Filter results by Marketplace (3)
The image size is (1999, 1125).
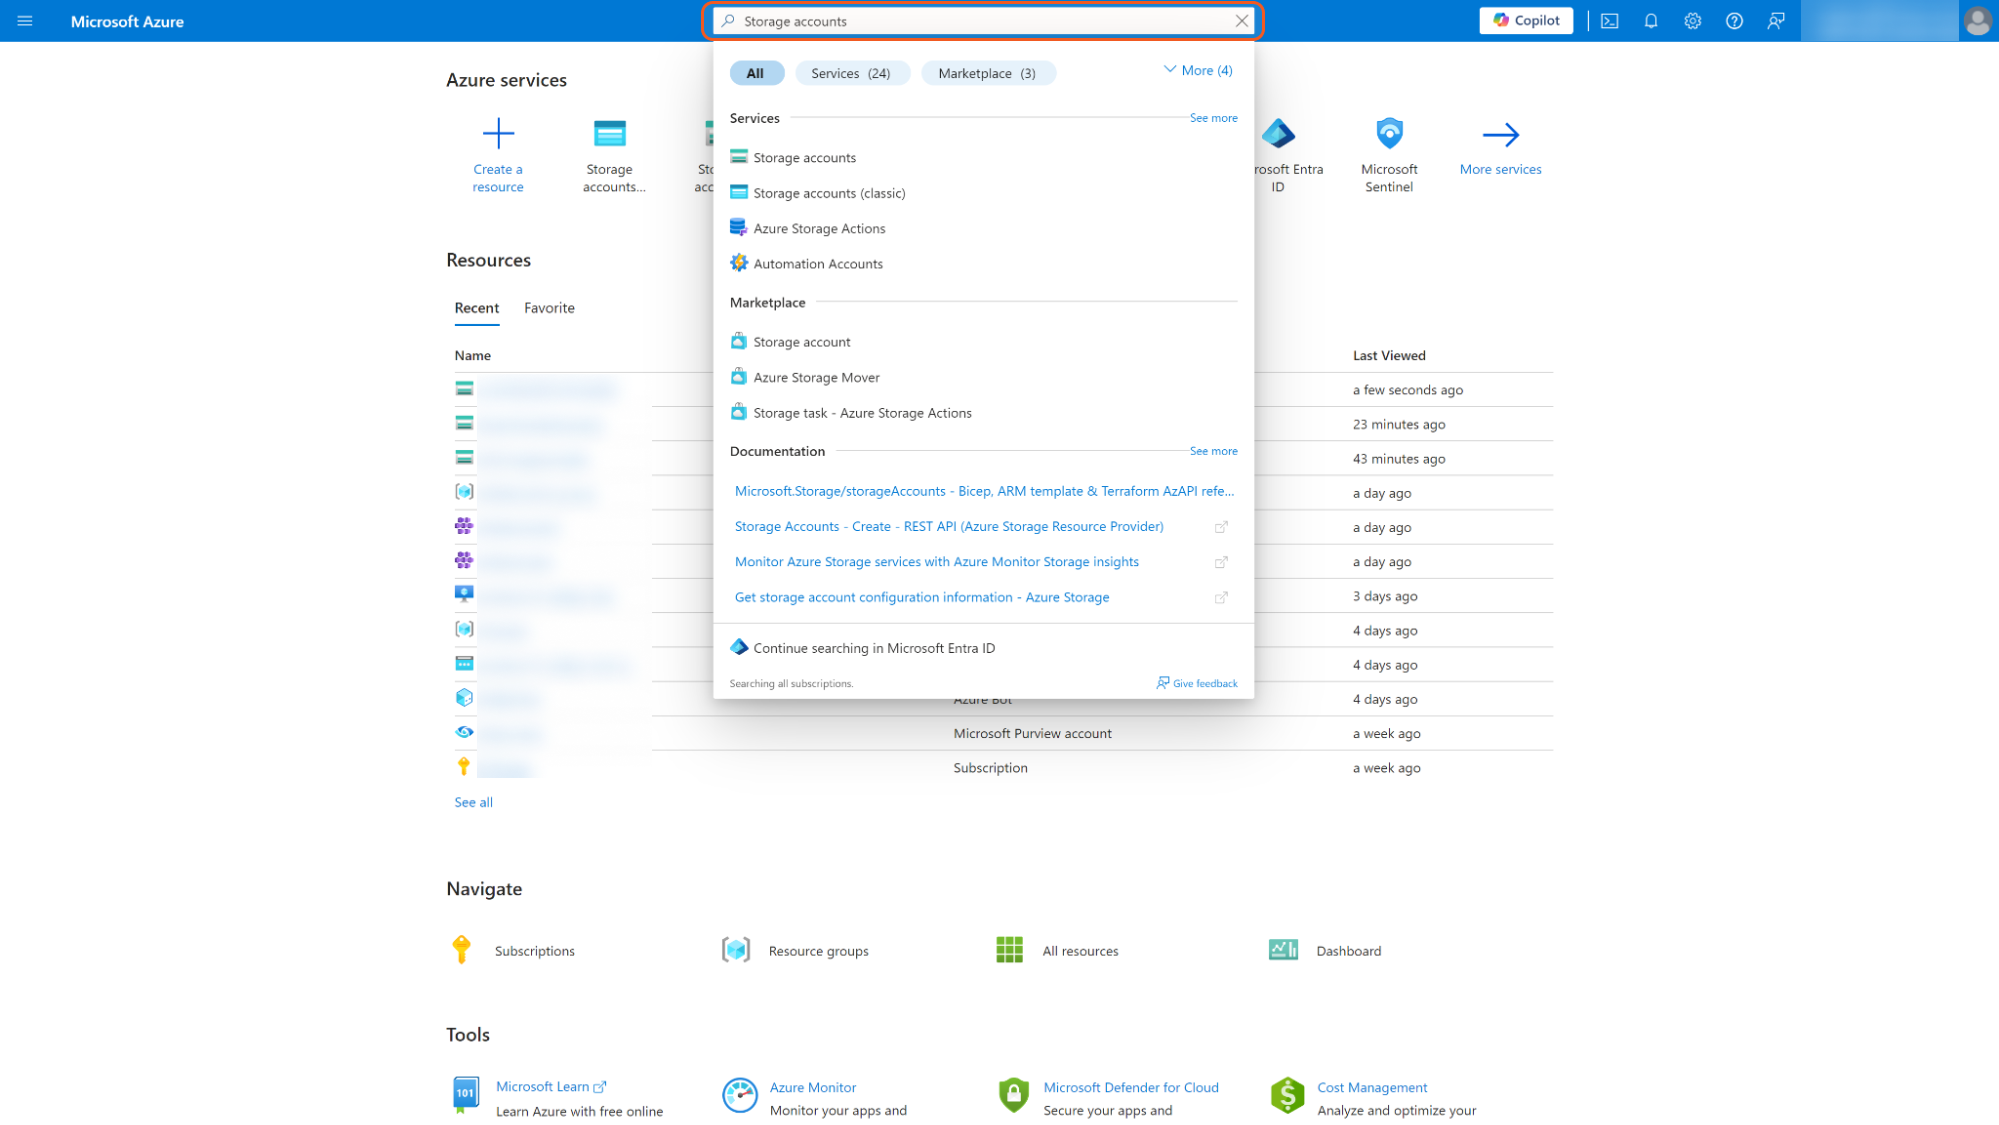click(987, 72)
